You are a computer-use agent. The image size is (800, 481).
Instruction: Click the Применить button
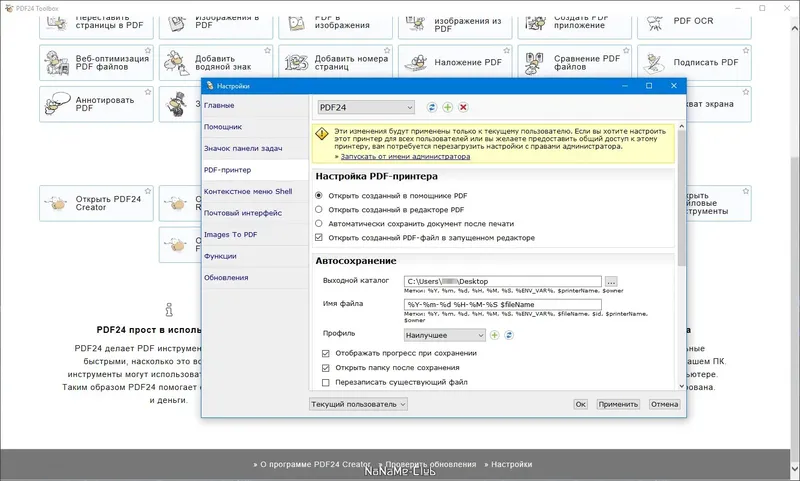pos(618,404)
